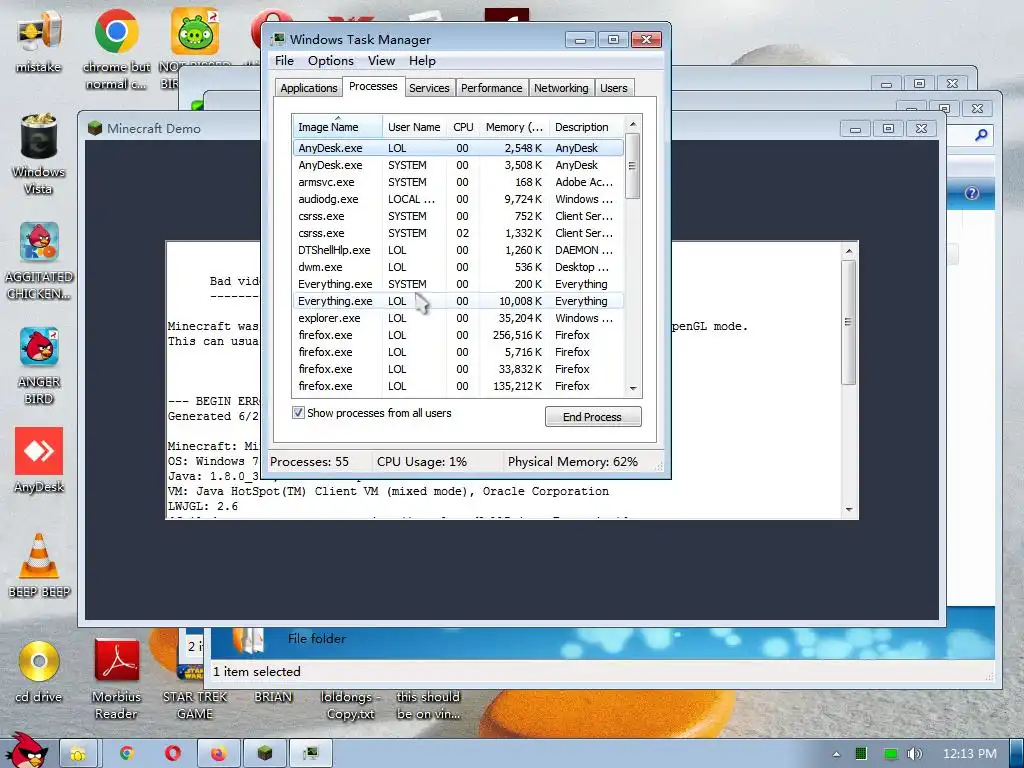Select AnyDesk.exe row run by SYSTEM
The height and width of the screenshot is (768, 1024).
click(x=458, y=165)
